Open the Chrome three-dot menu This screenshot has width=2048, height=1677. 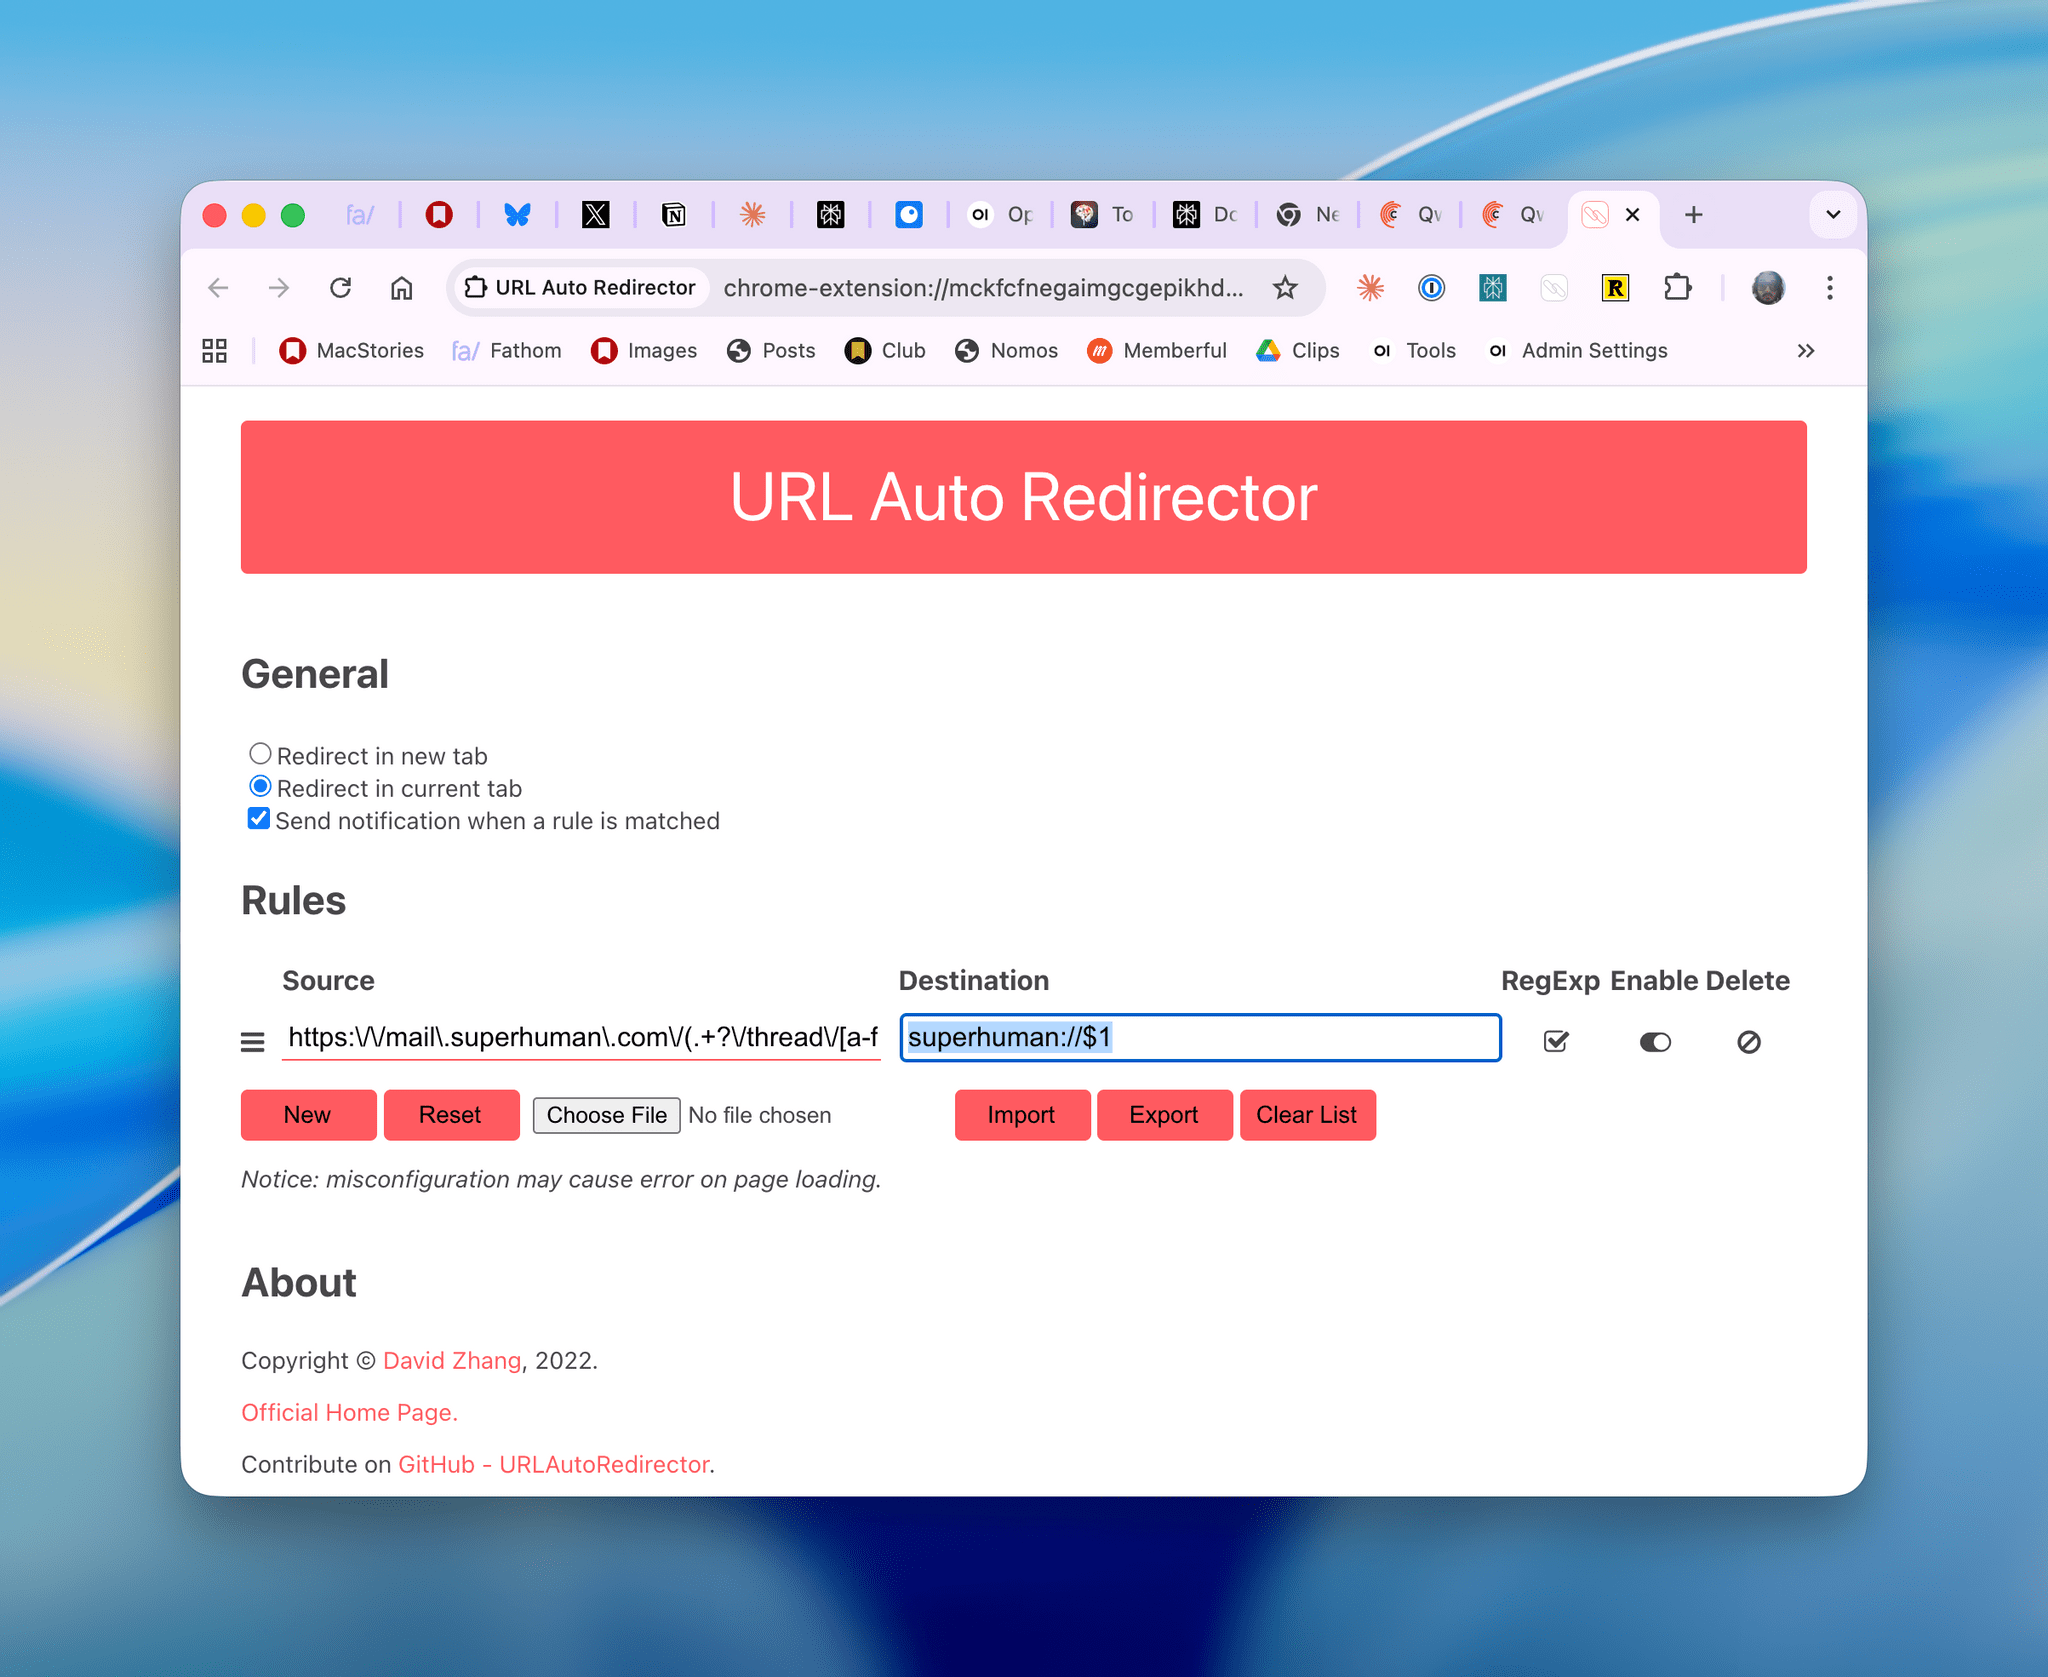[1829, 288]
